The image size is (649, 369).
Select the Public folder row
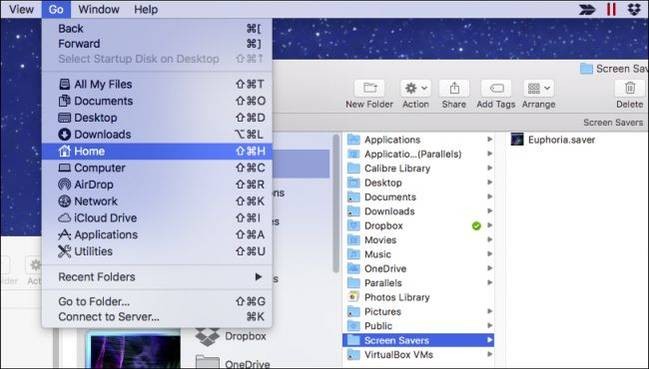[418, 326]
